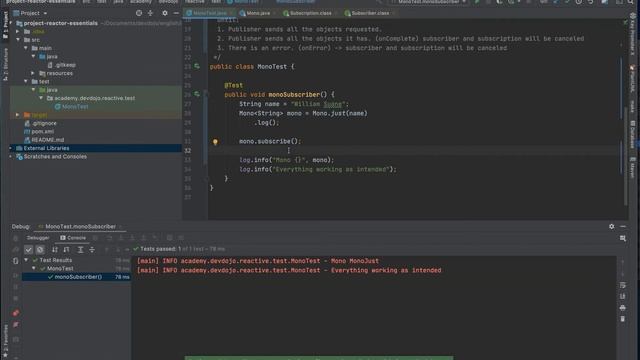Image resolution: width=640 pixels, height=360 pixels.
Task: Expand the target folder in project tree
Action: 18,115
